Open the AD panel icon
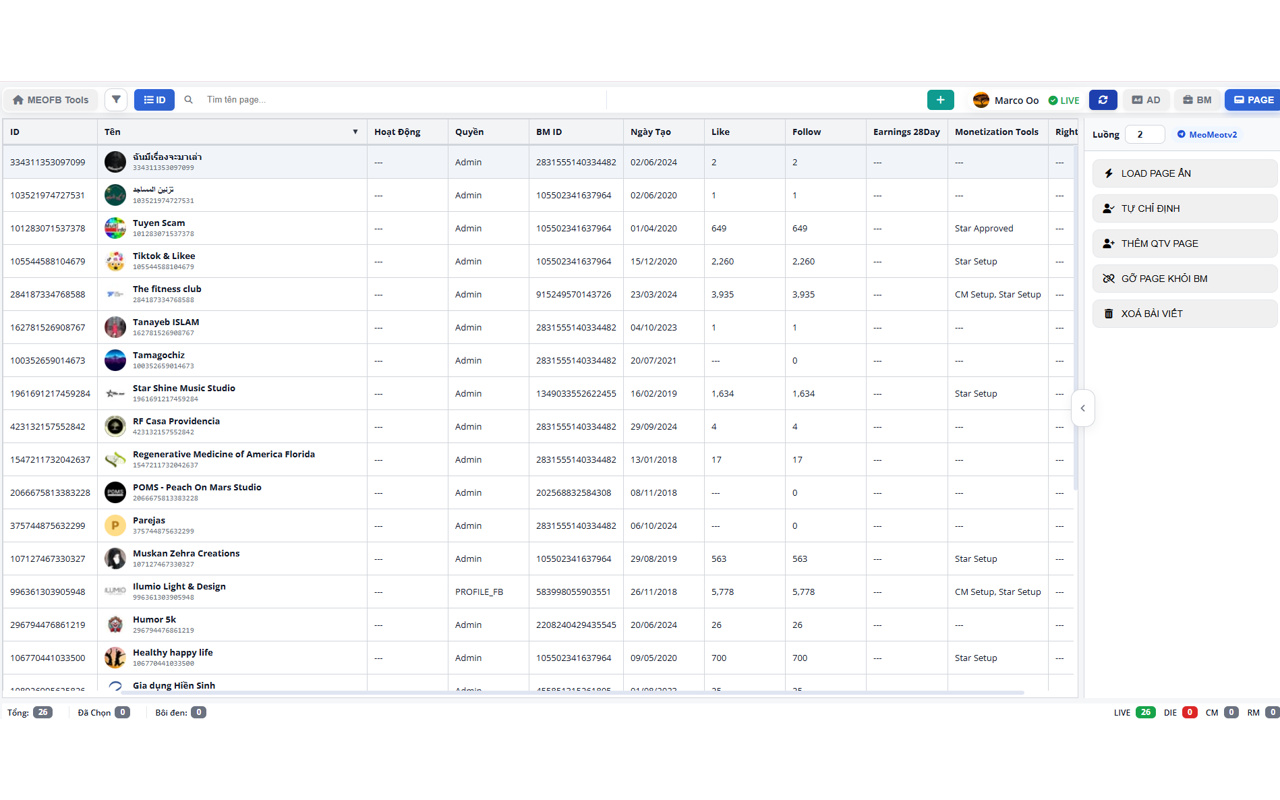 1145,99
